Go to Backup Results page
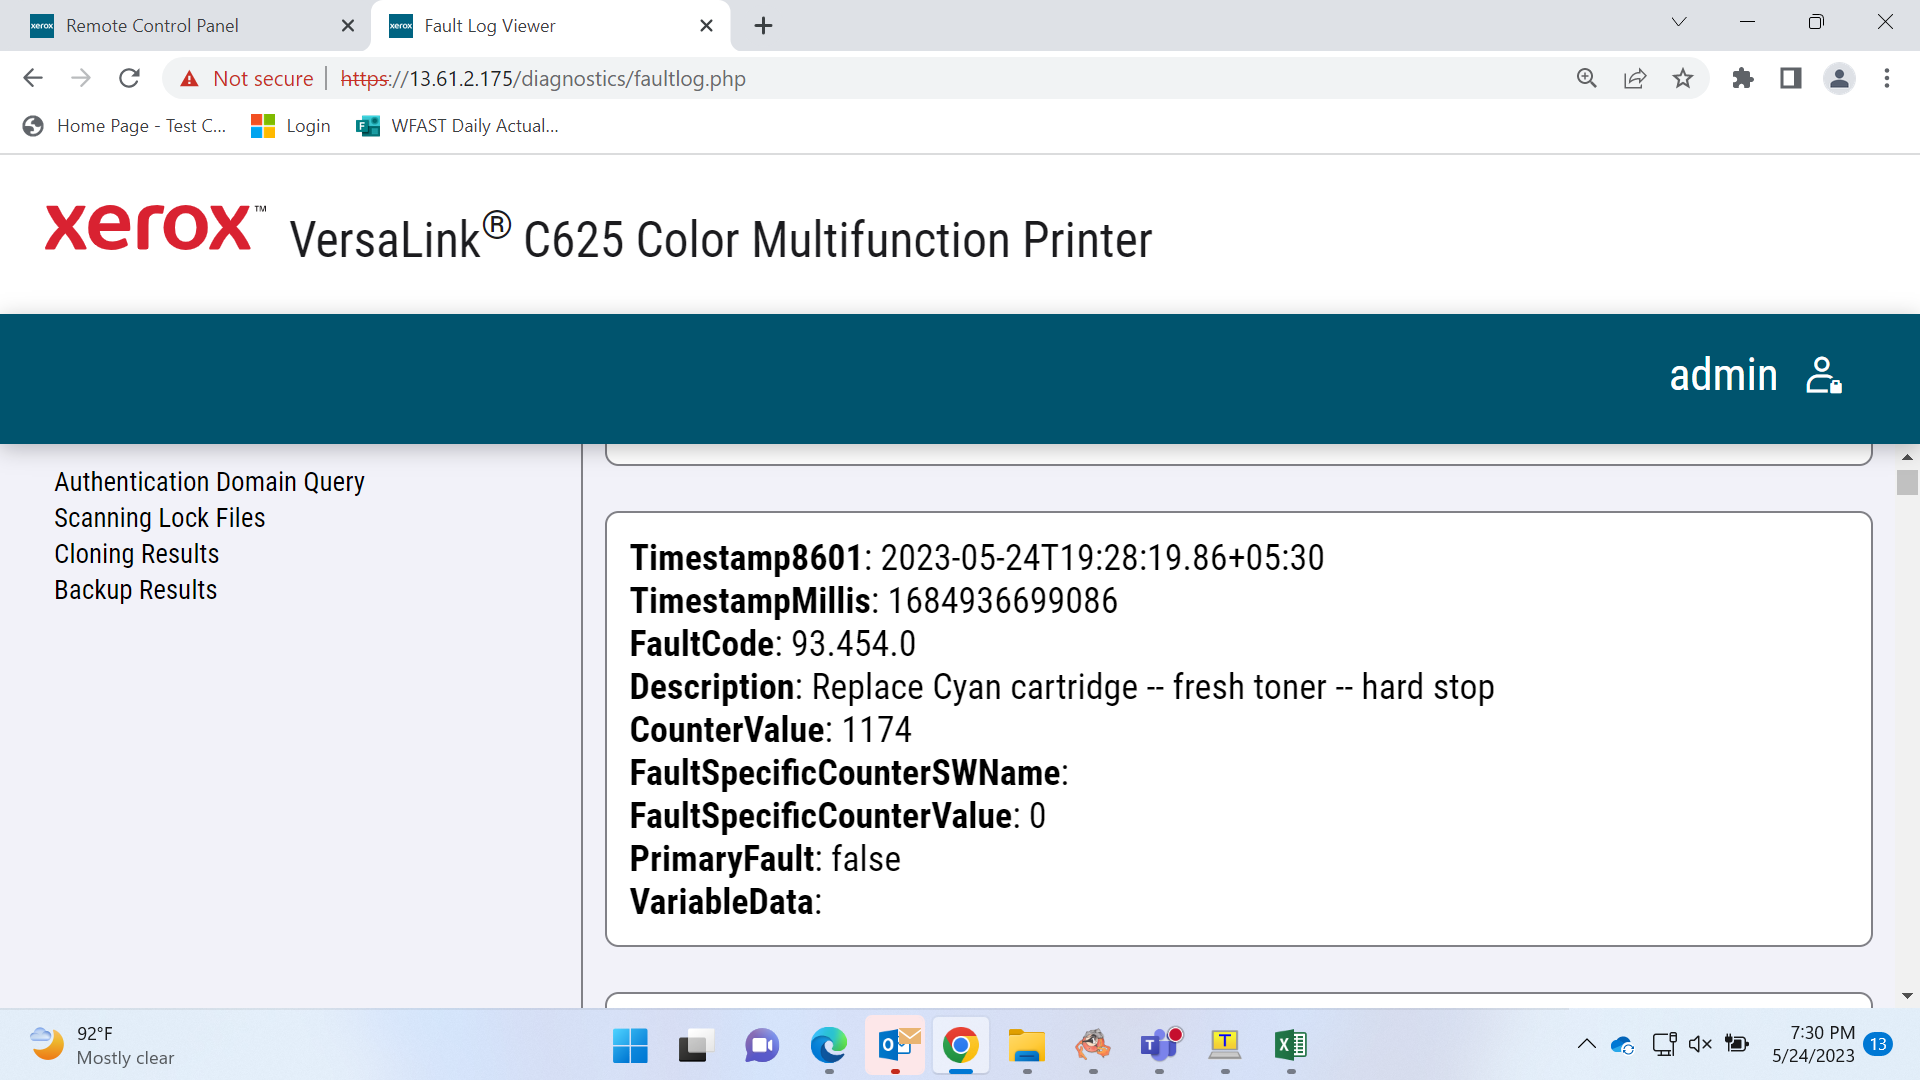1920x1080 pixels. click(x=136, y=590)
